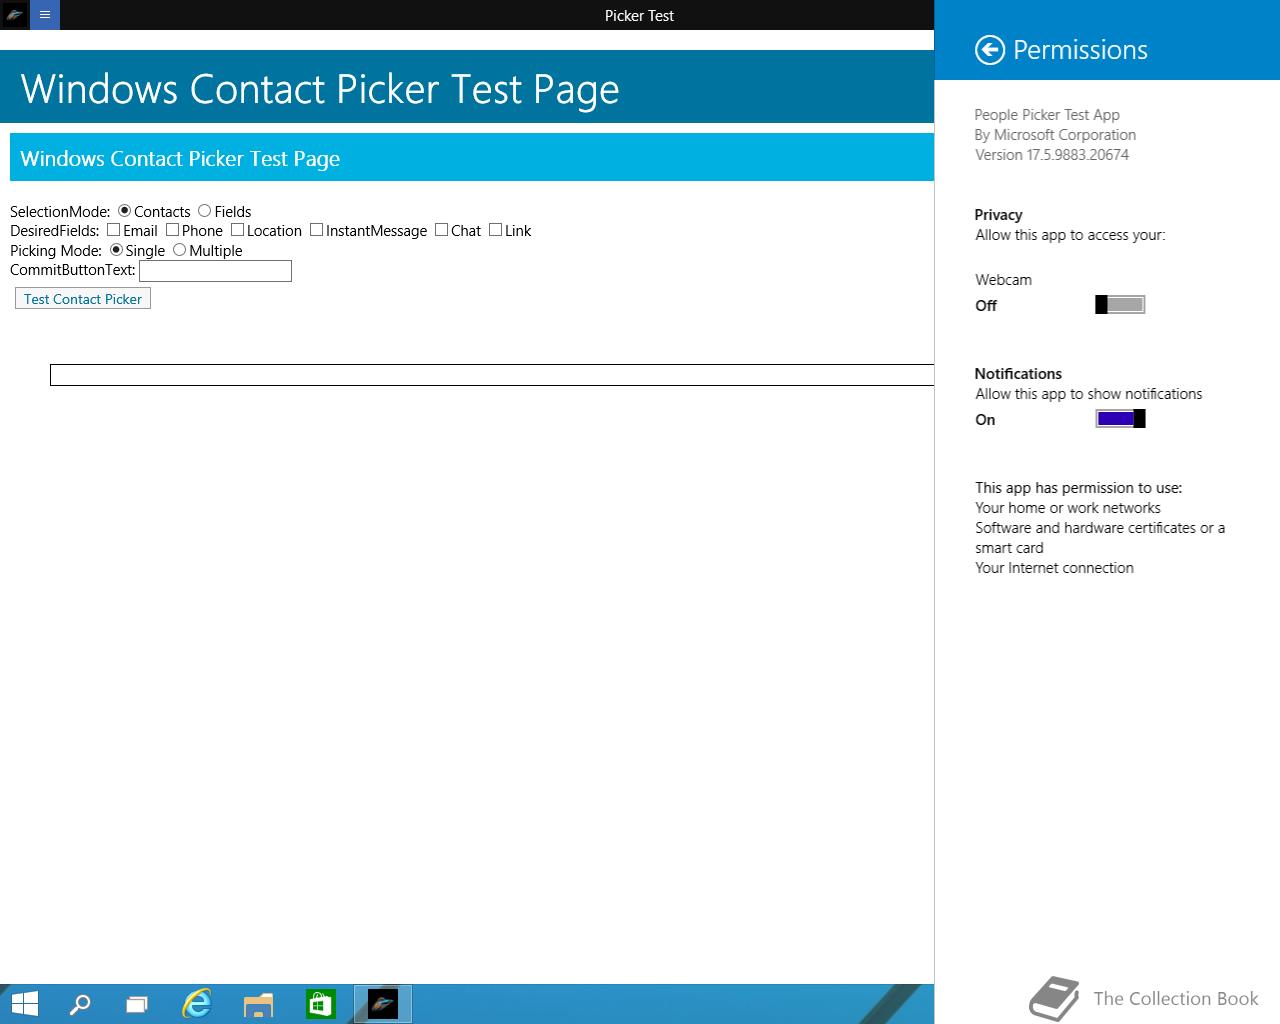Check the Chat desired field

pyautogui.click(x=441, y=230)
